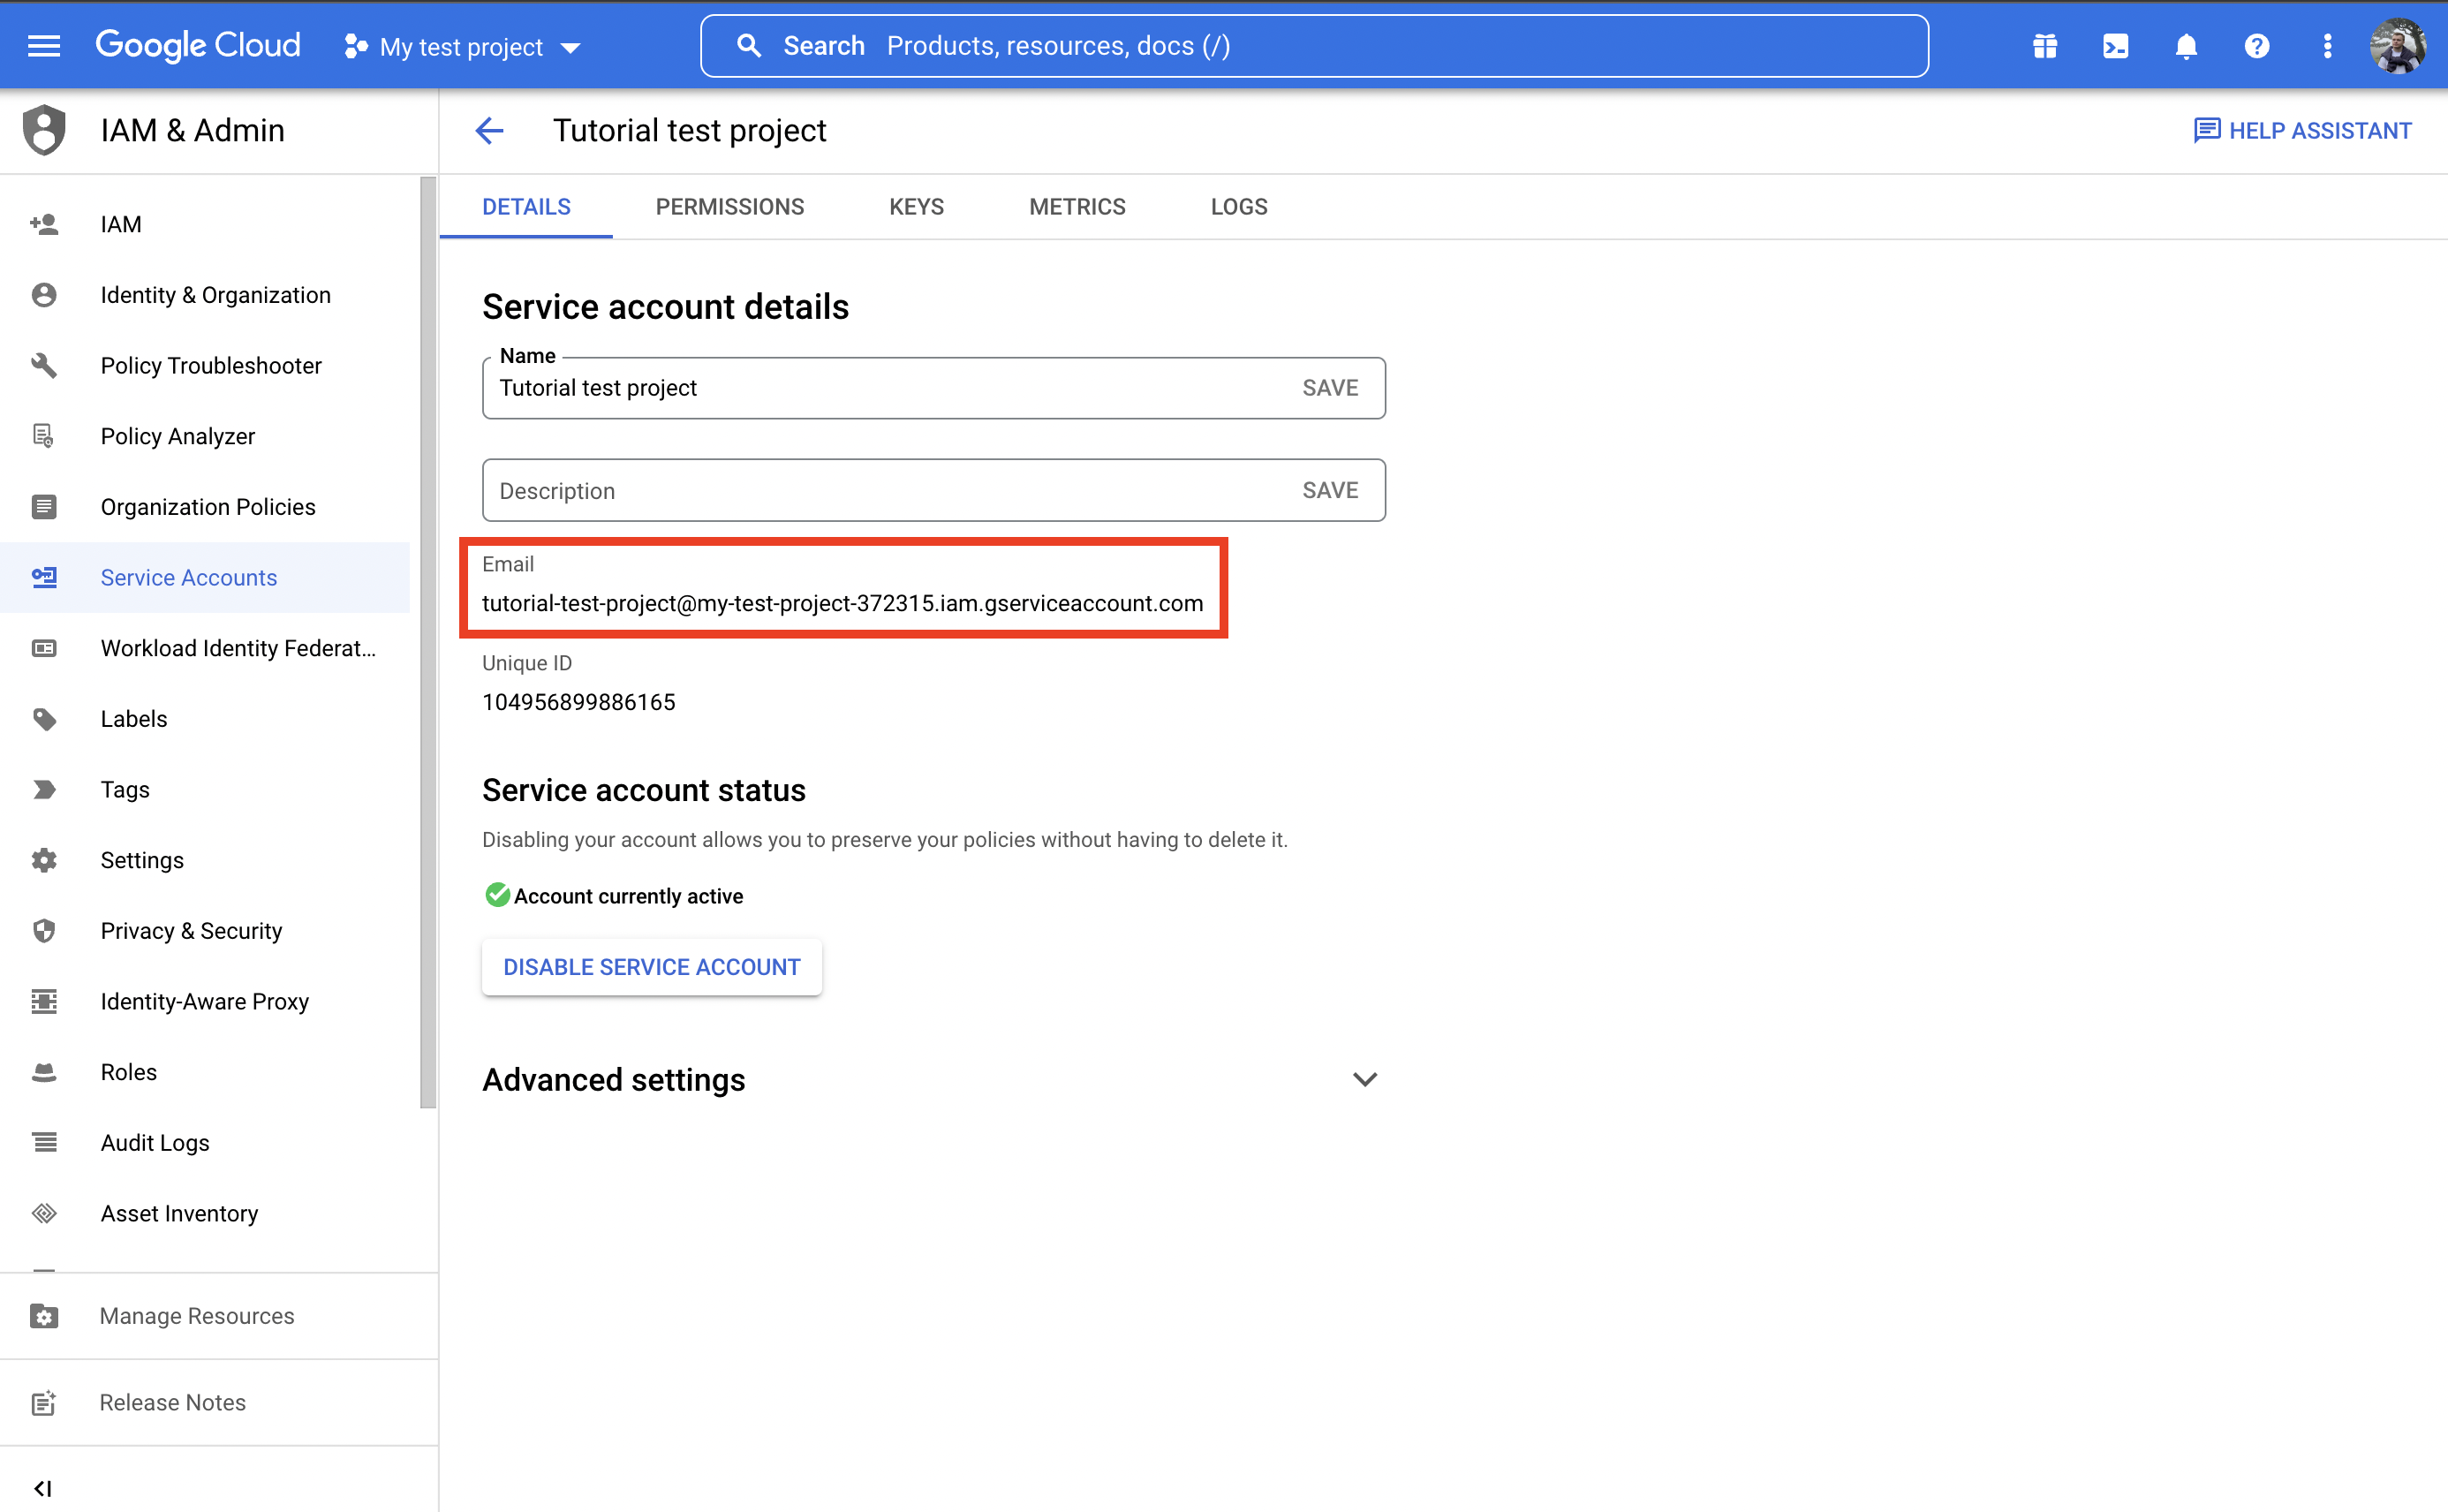Click the gift free trial icon
This screenshot has height=1512, width=2448.
[2045, 46]
